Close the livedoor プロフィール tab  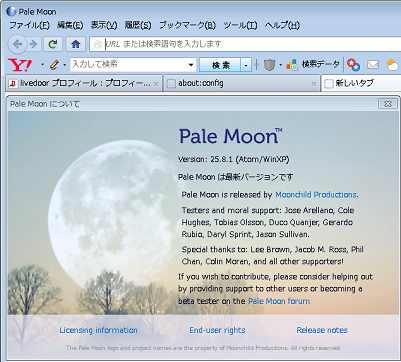click(x=156, y=84)
